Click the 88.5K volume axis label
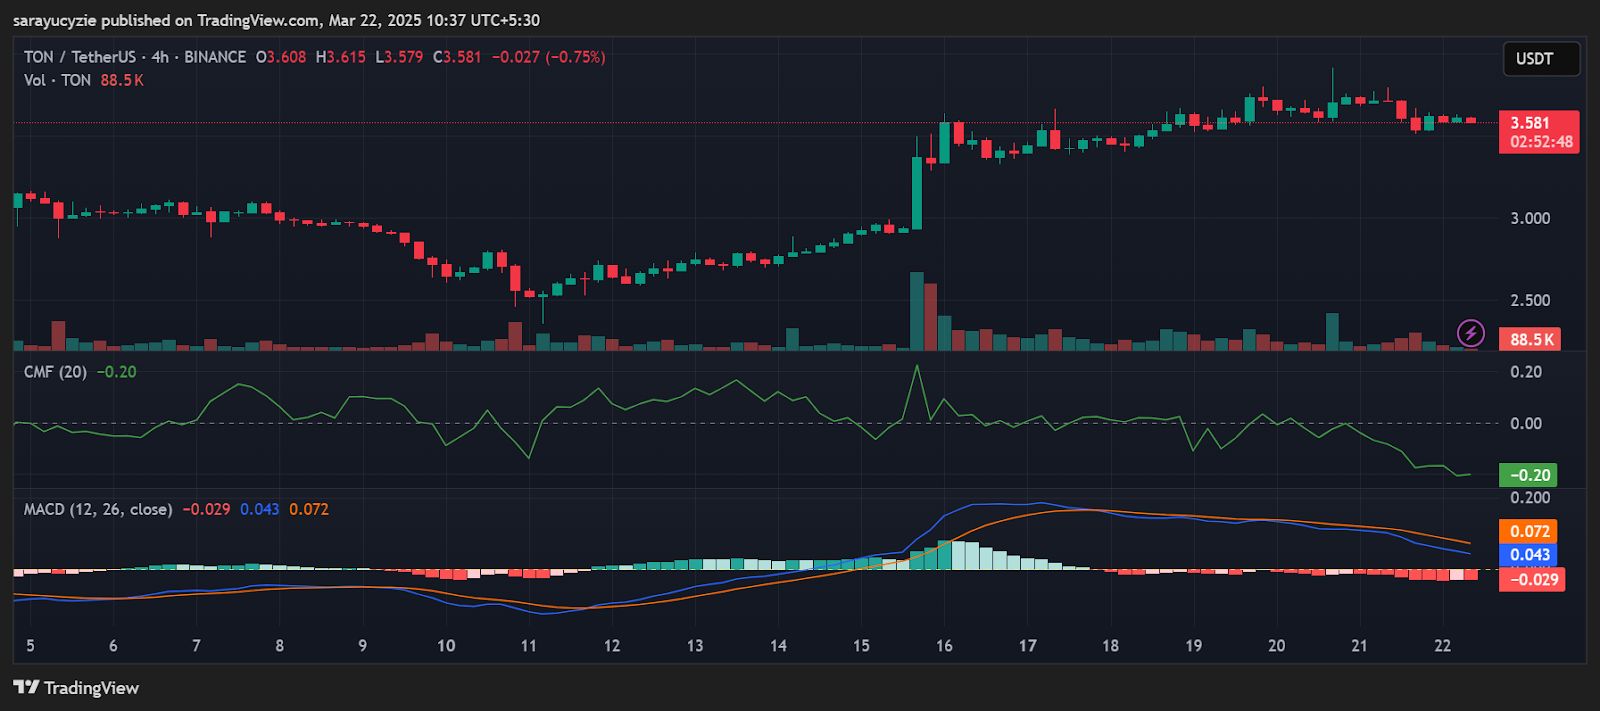1600x711 pixels. [1531, 340]
